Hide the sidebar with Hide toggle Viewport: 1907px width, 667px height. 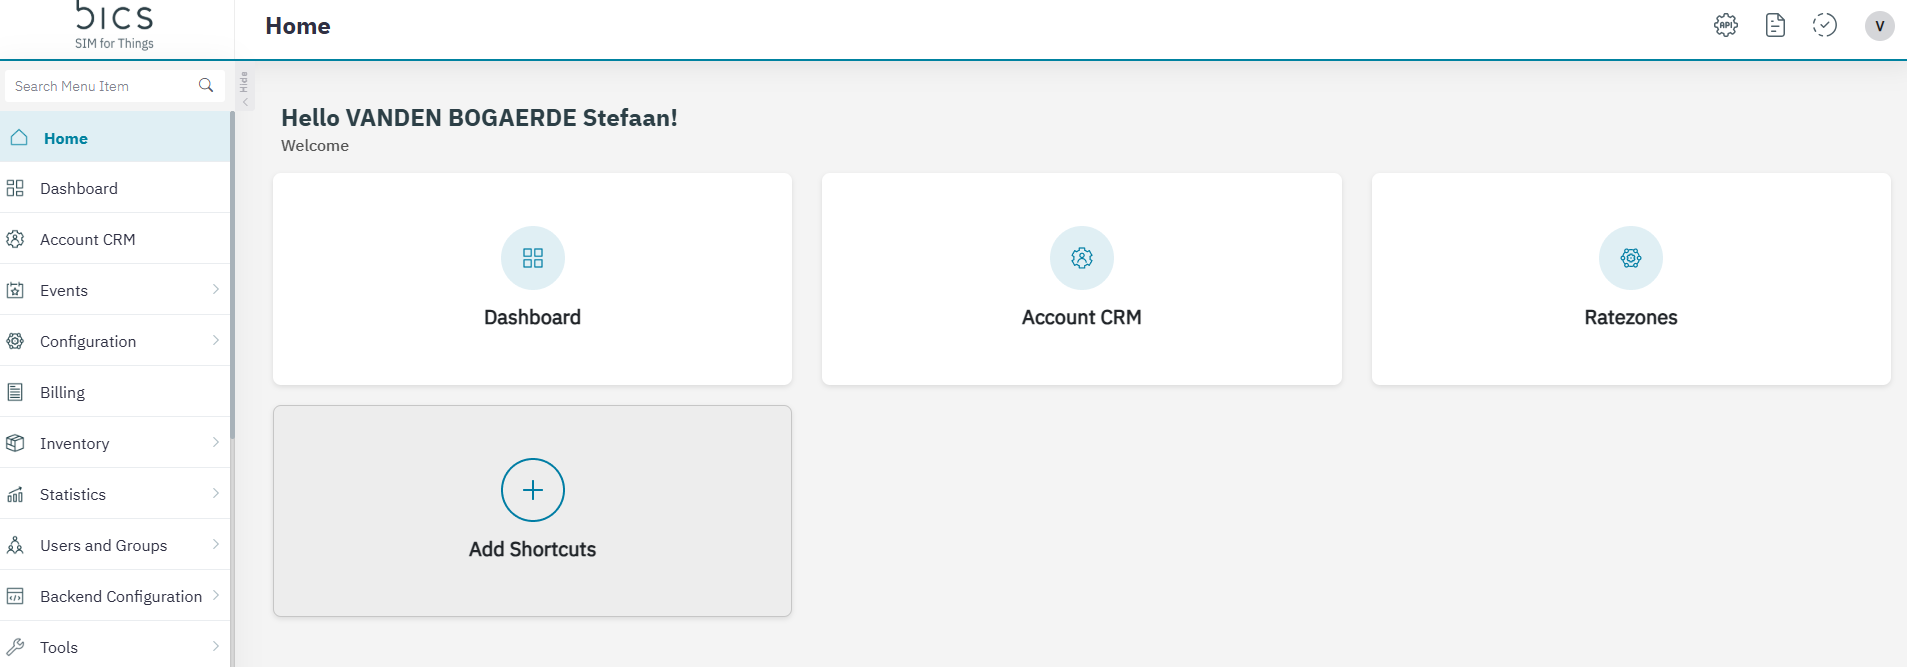pyautogui.click(x=244, y=89)
